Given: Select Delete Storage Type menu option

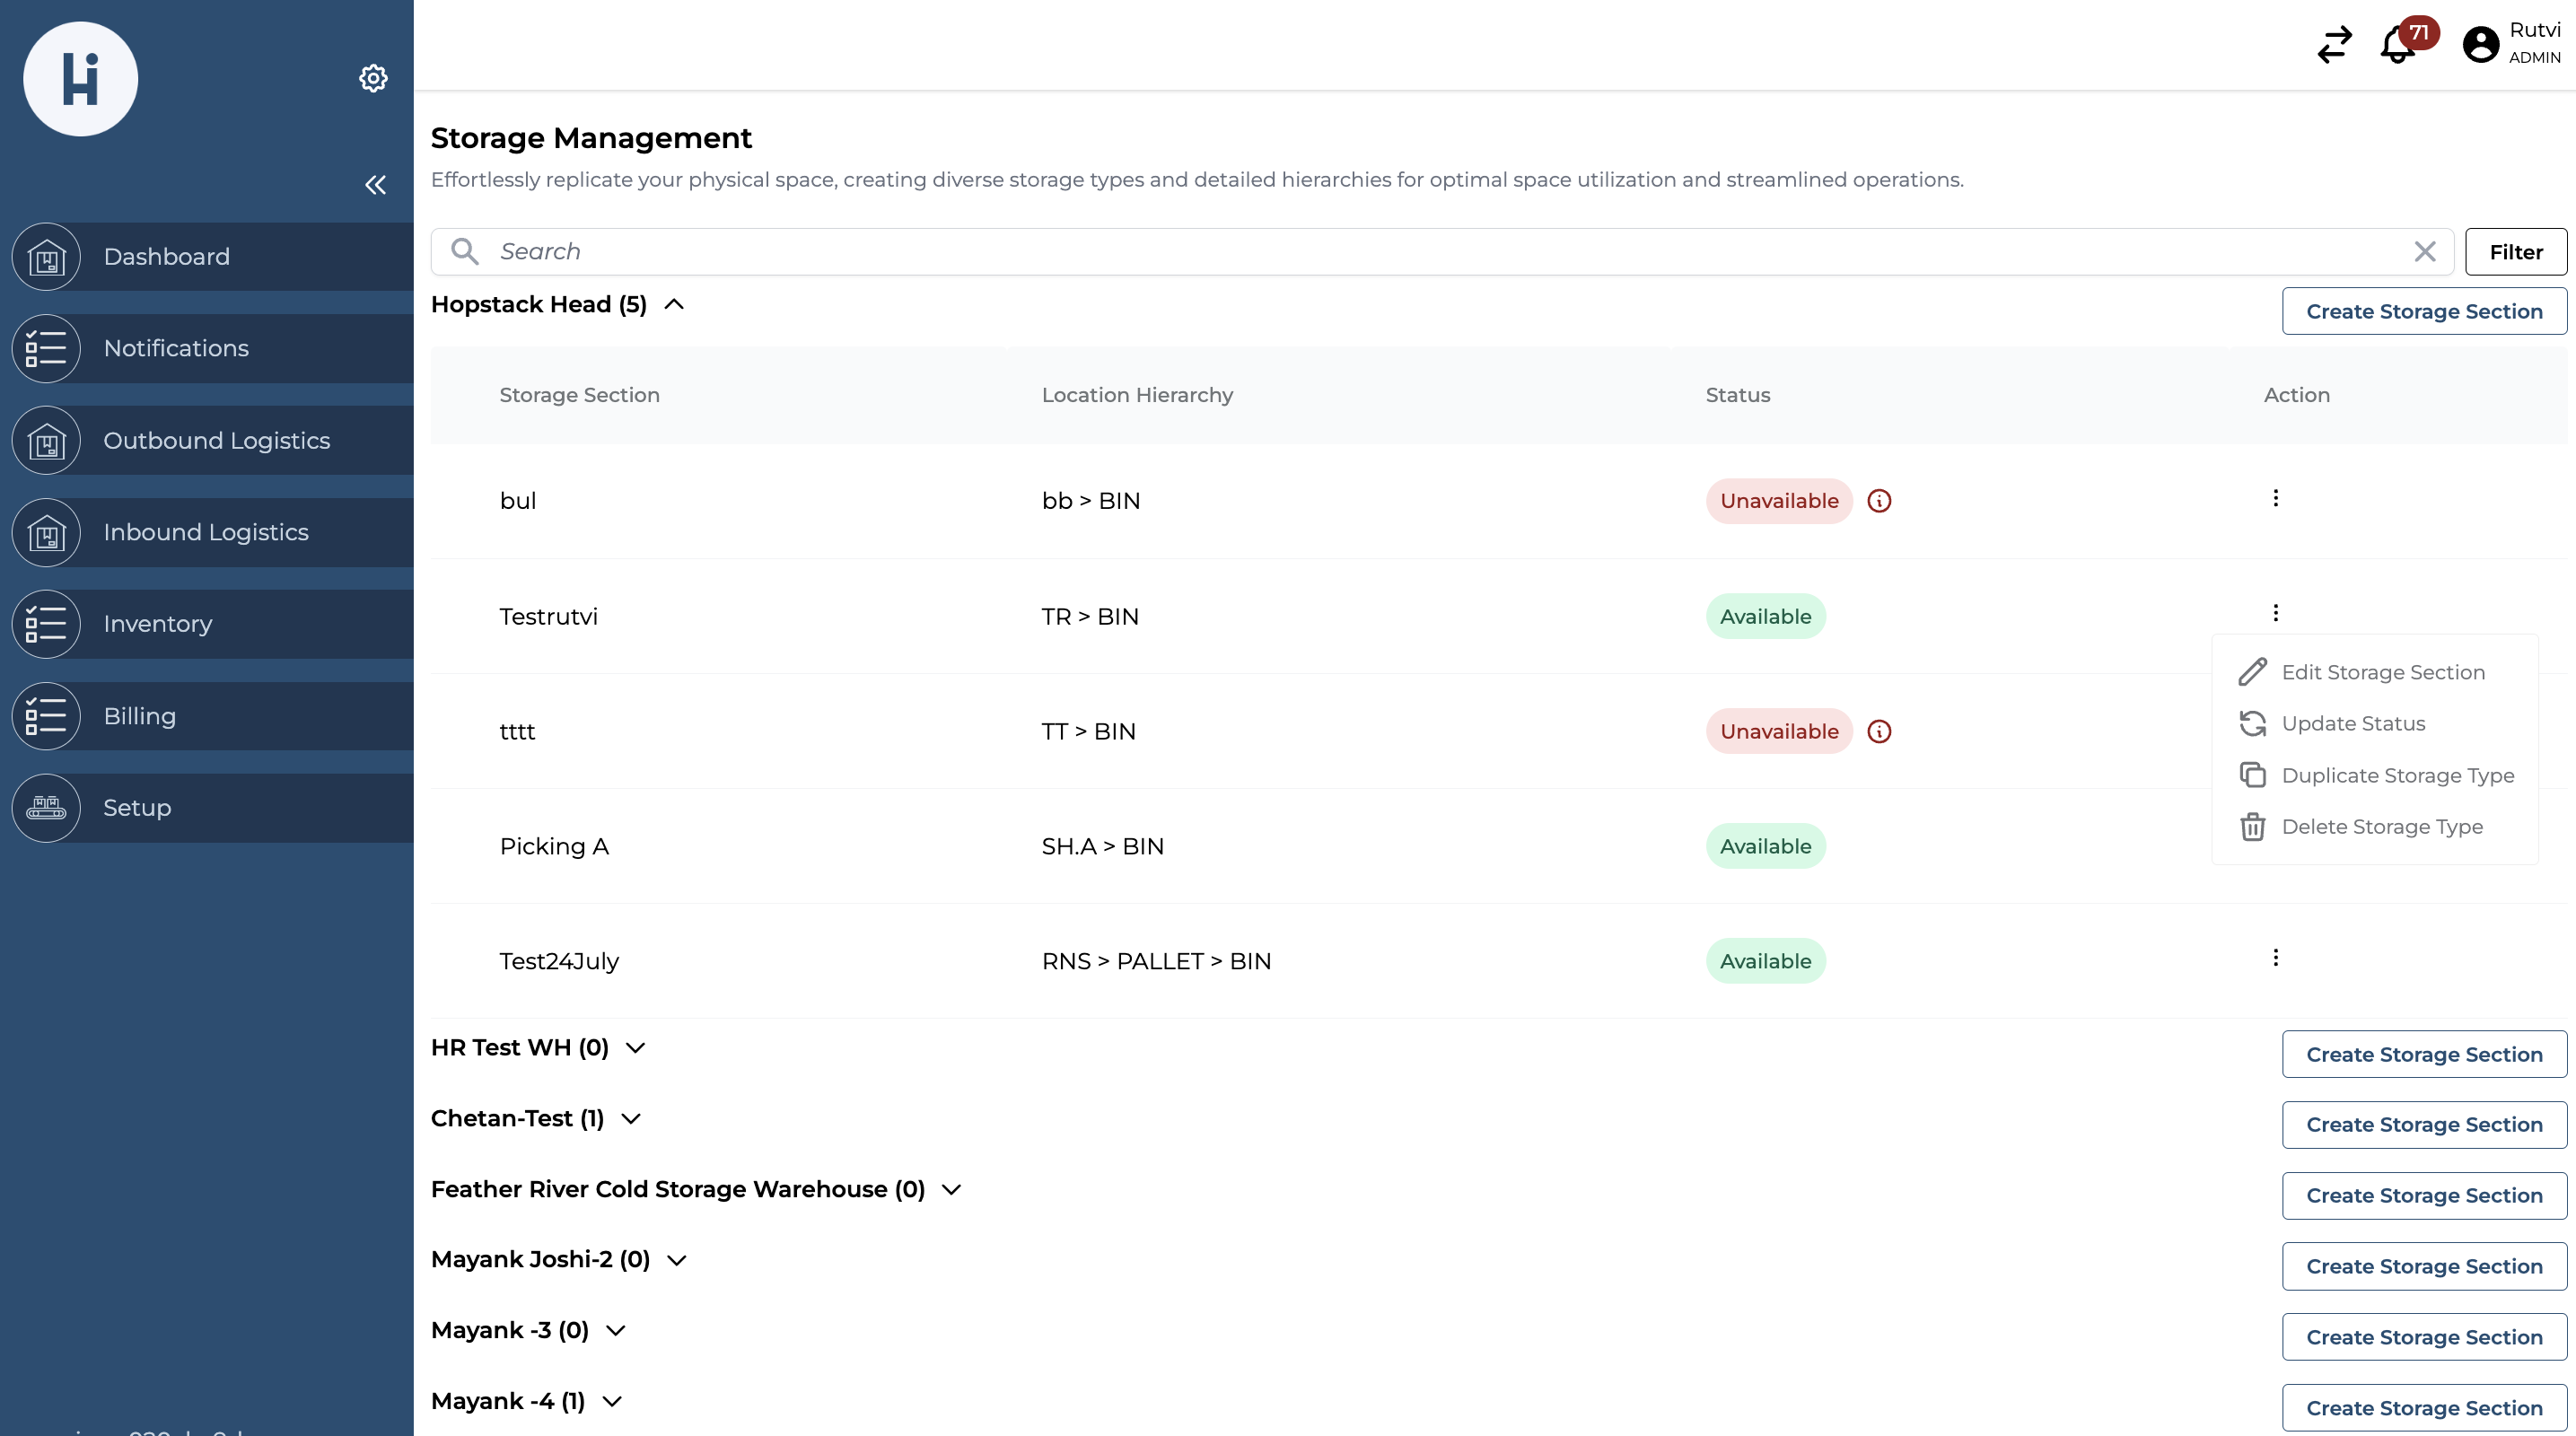Looking at the screenshot, I should (x=2381, y=827).
